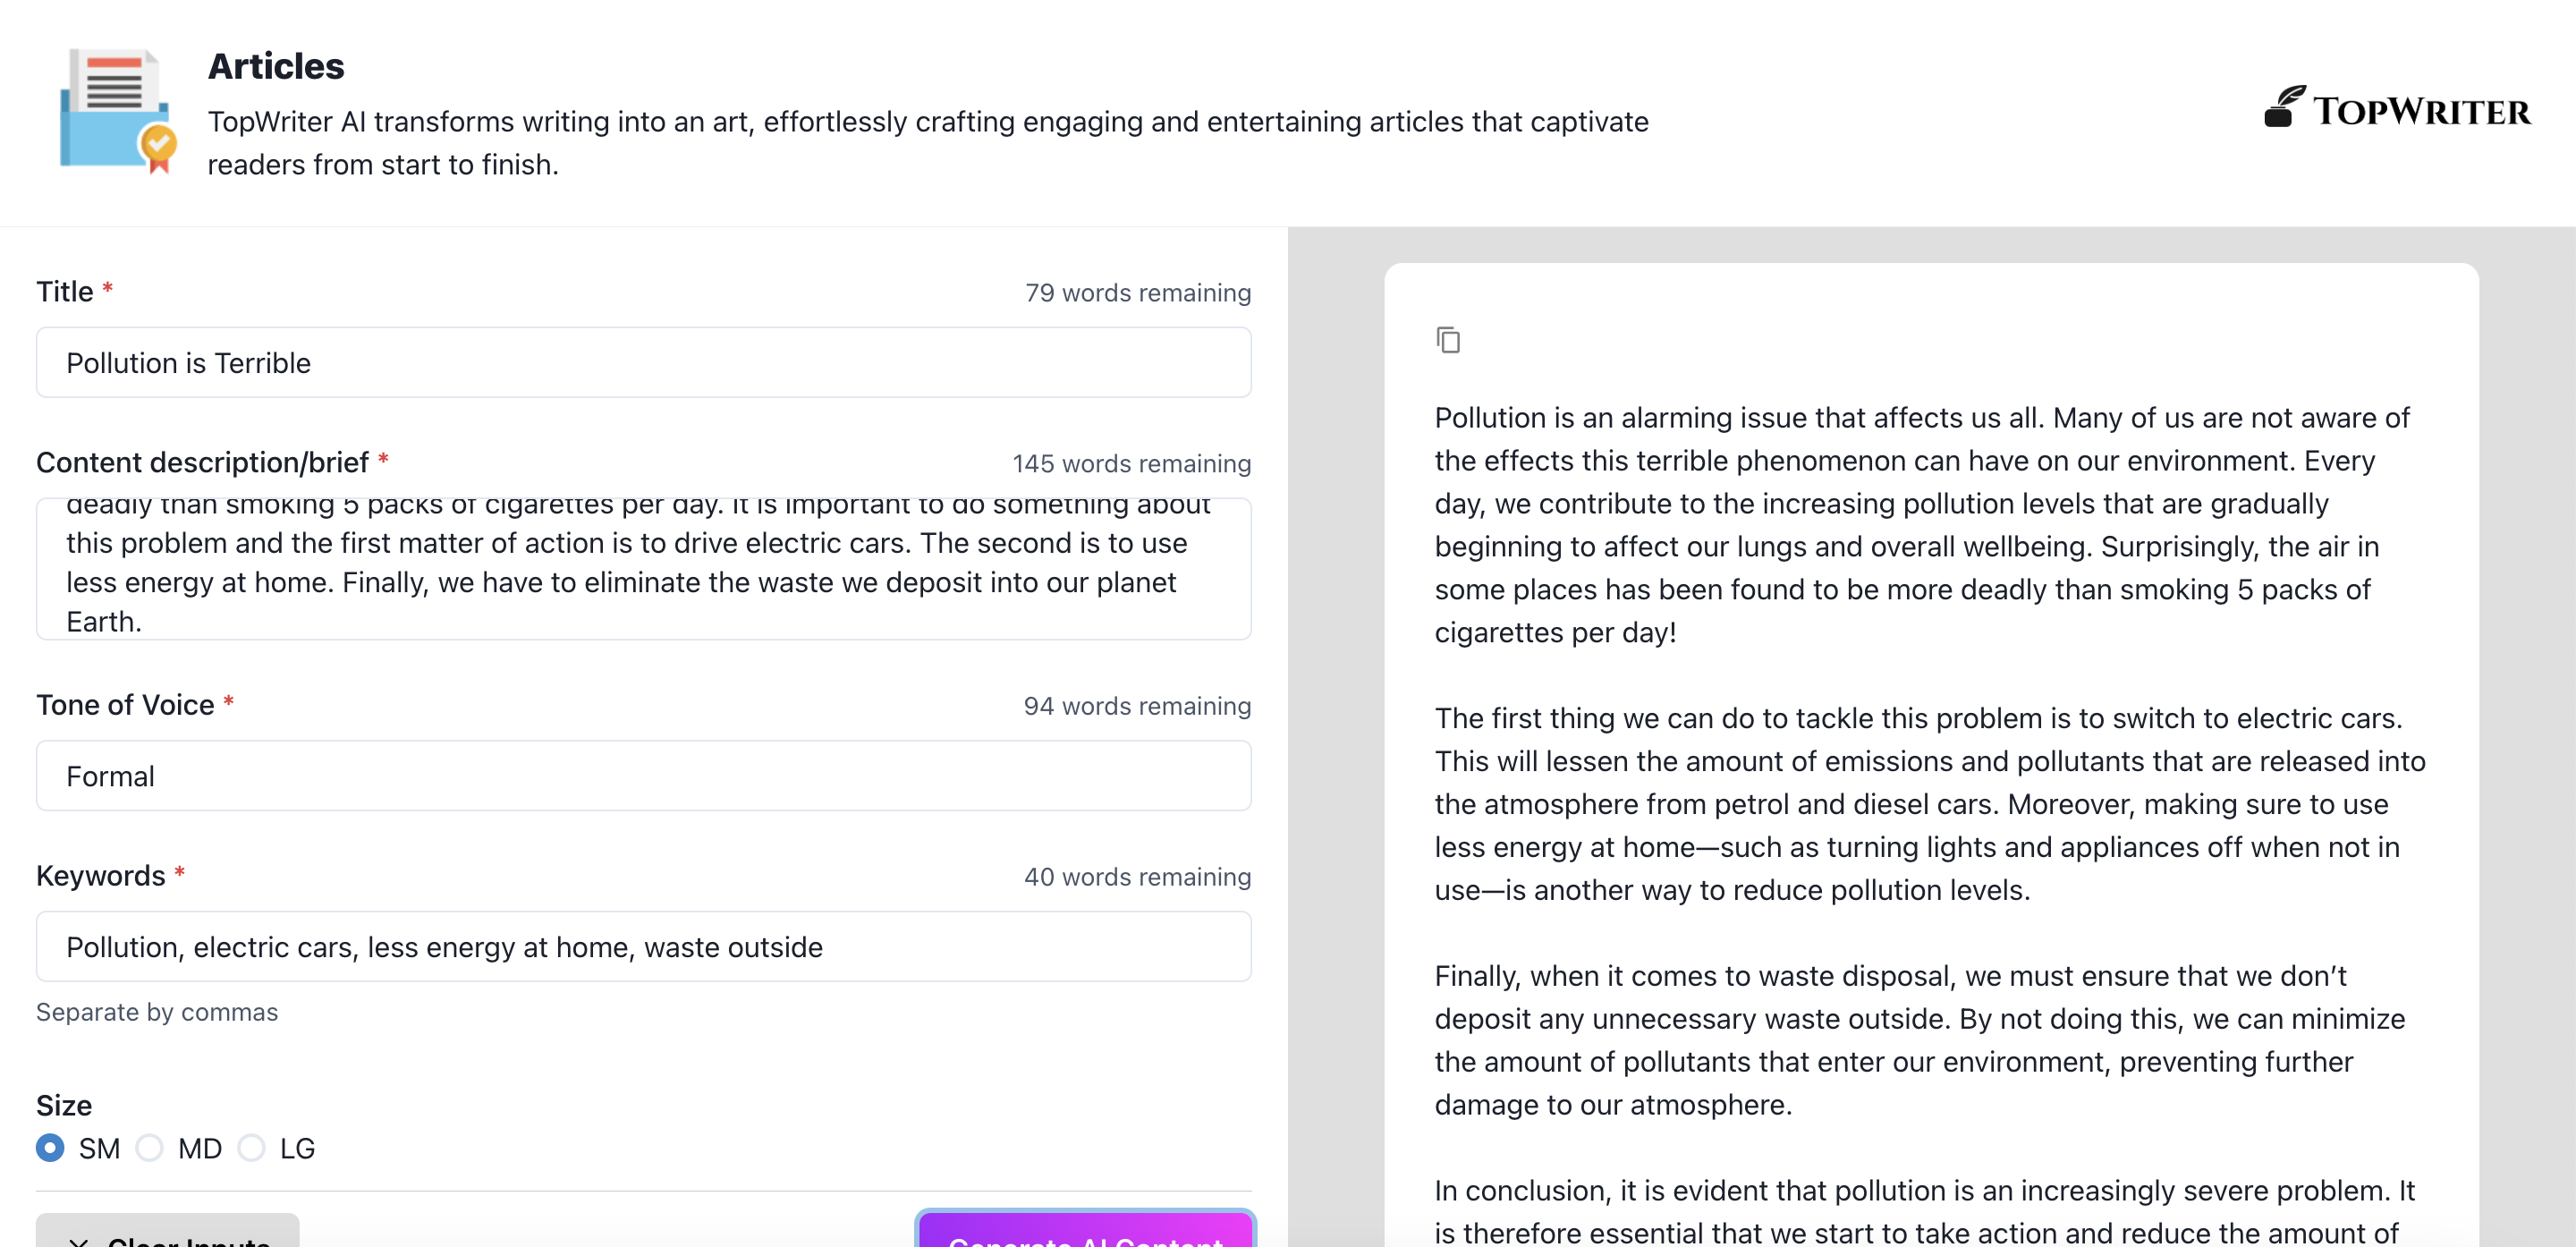Click the TopWriter brand name text
Viewport: 2576px width, 1247px height.
(x=2421, y=111)
